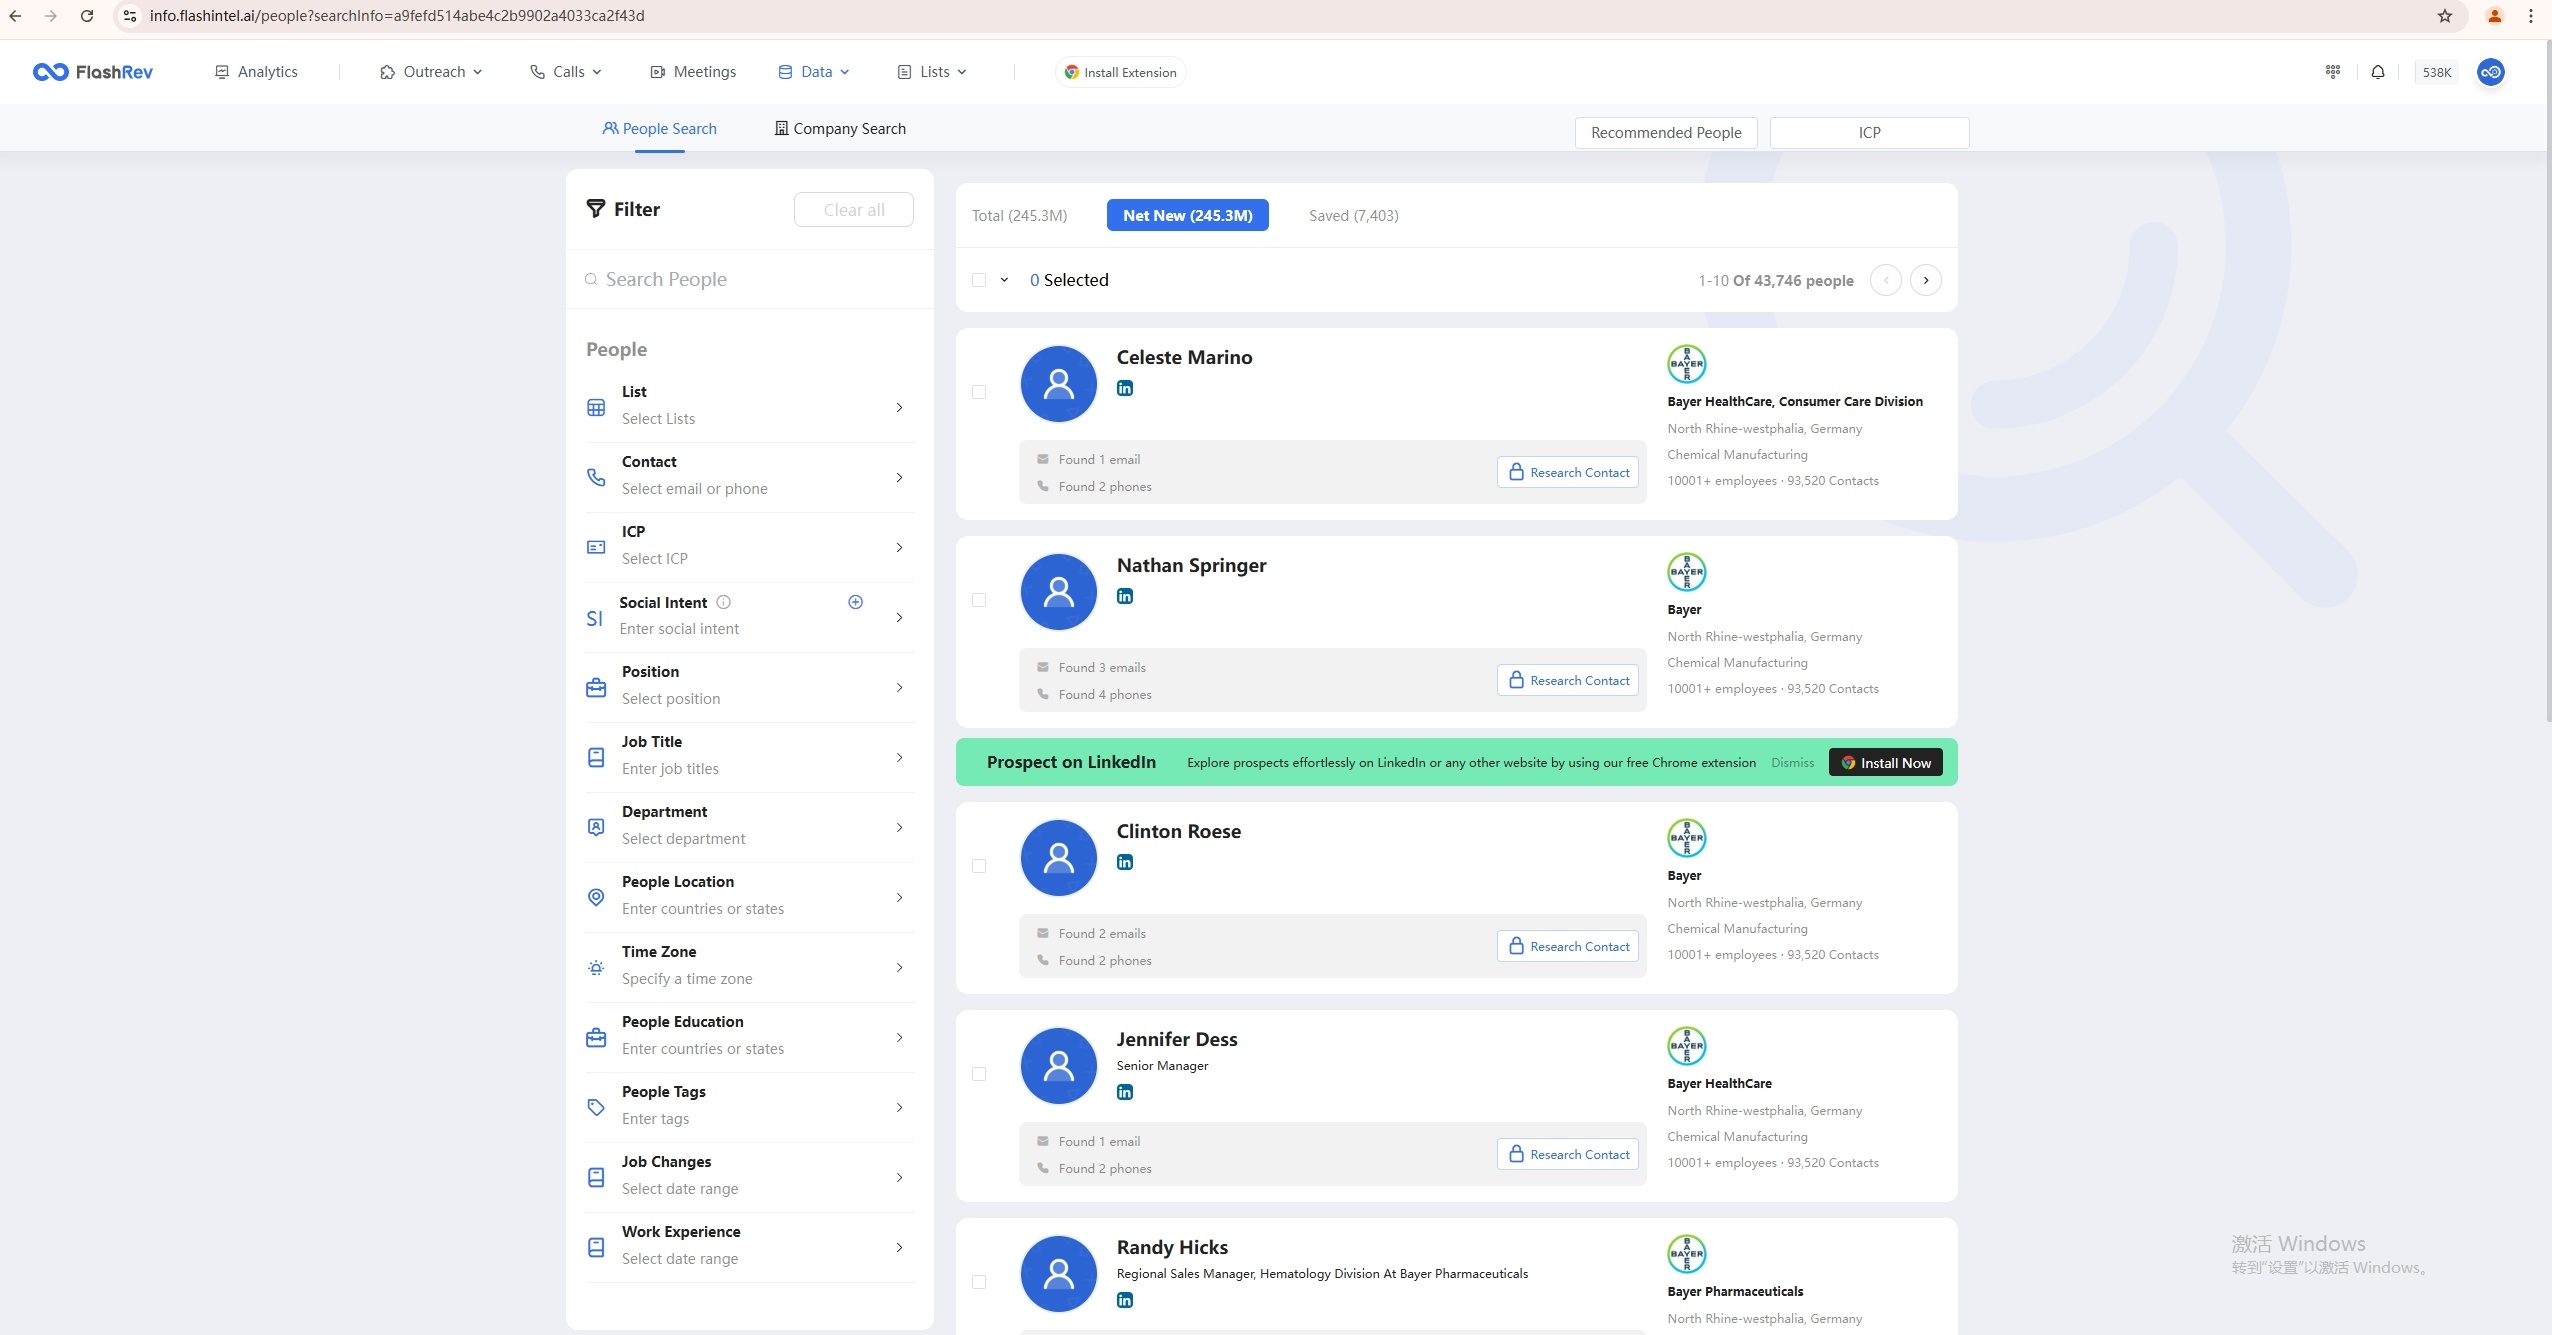Open the Meetings menu item
Viewport: 2552px width, 1335px height.
(693, 72)
